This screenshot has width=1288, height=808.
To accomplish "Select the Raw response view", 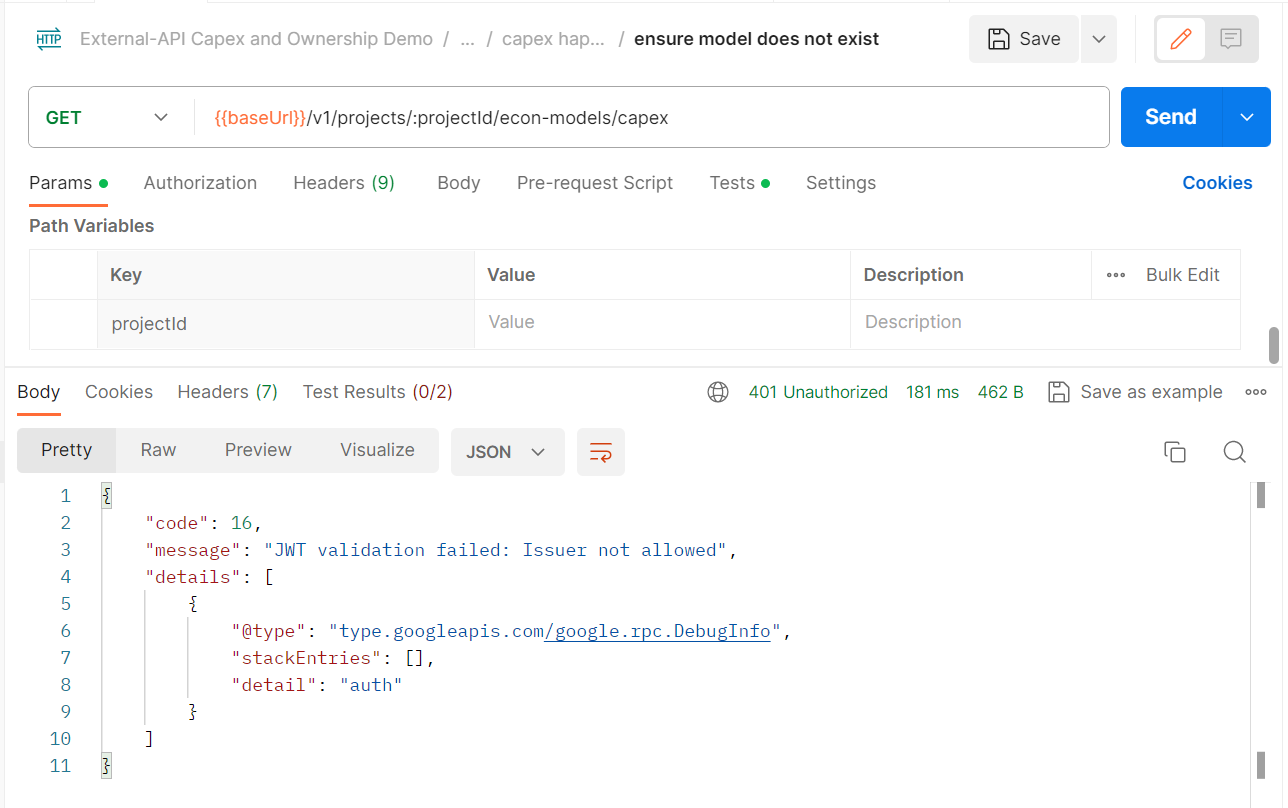I will (x=158, y=450).
